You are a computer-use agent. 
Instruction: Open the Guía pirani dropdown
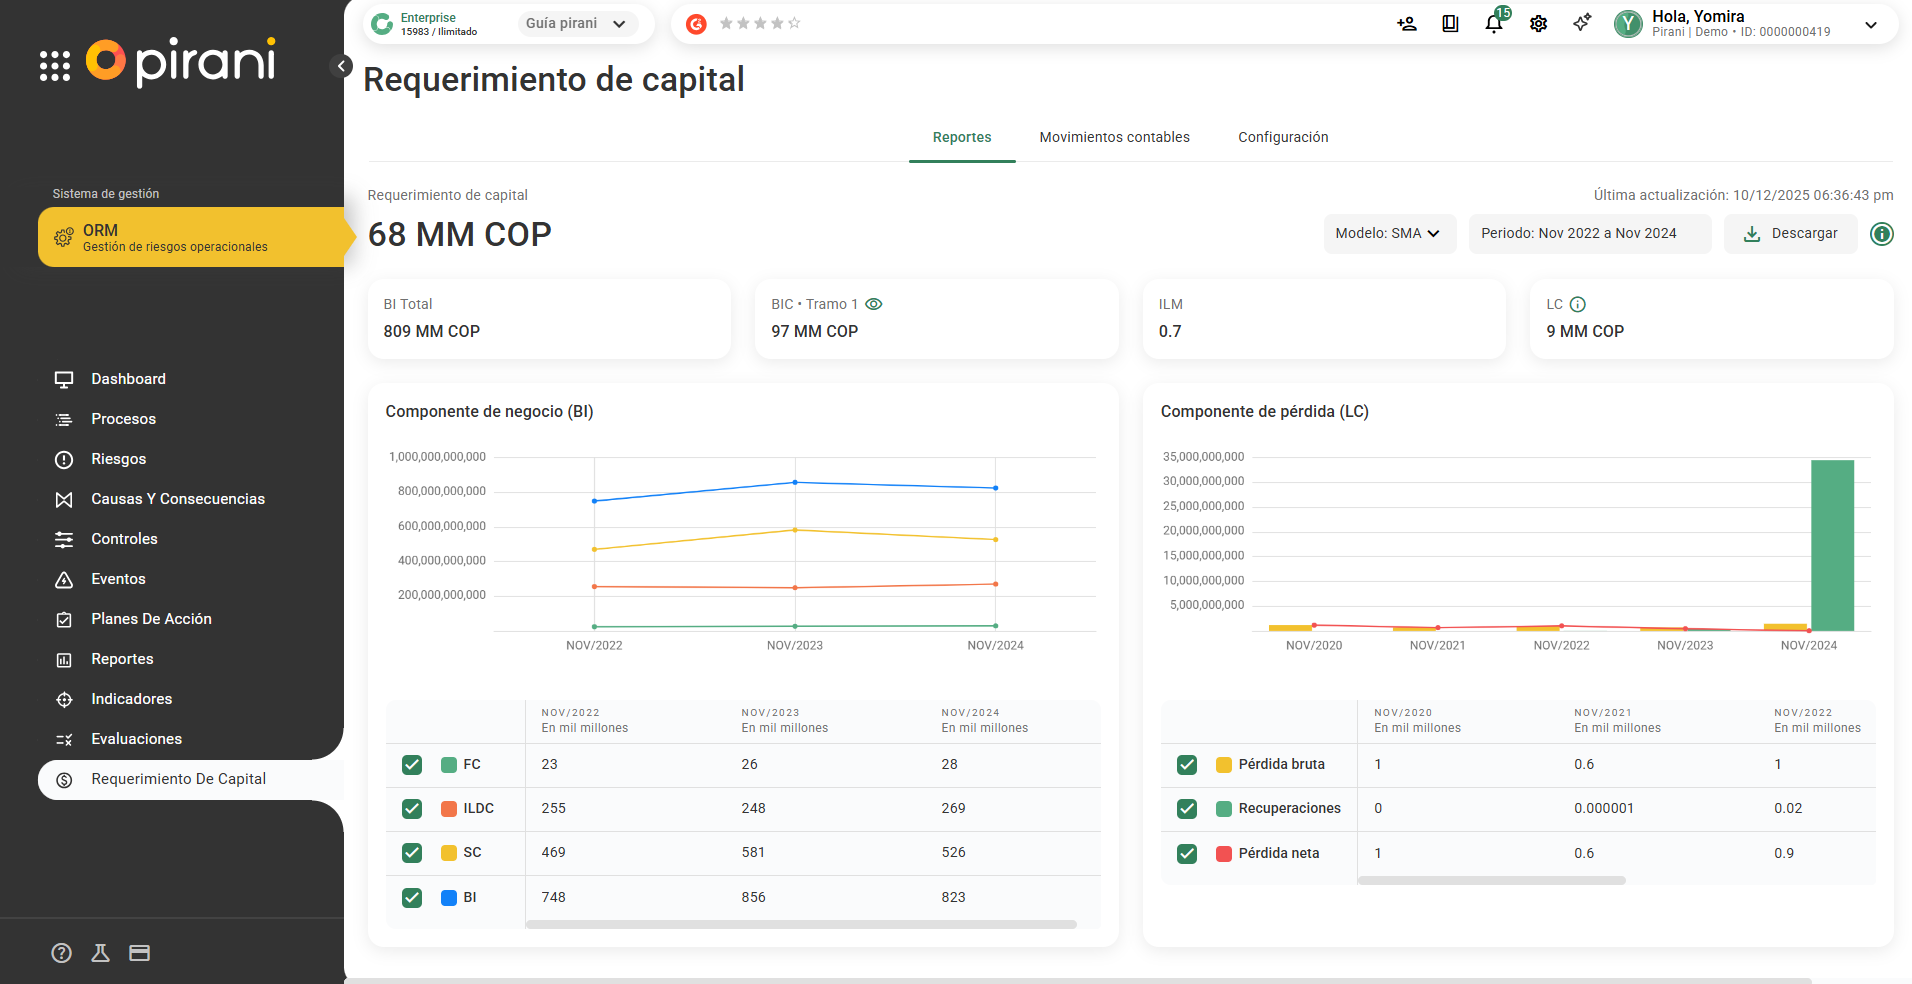click(576, 24)
